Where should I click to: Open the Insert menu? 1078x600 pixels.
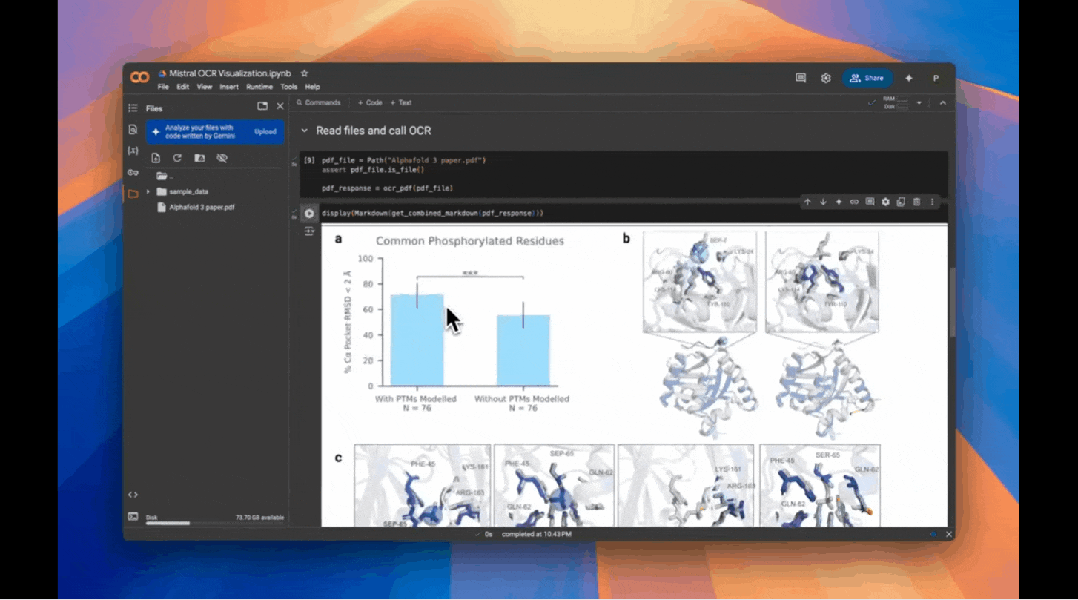(x=229, y=87)
